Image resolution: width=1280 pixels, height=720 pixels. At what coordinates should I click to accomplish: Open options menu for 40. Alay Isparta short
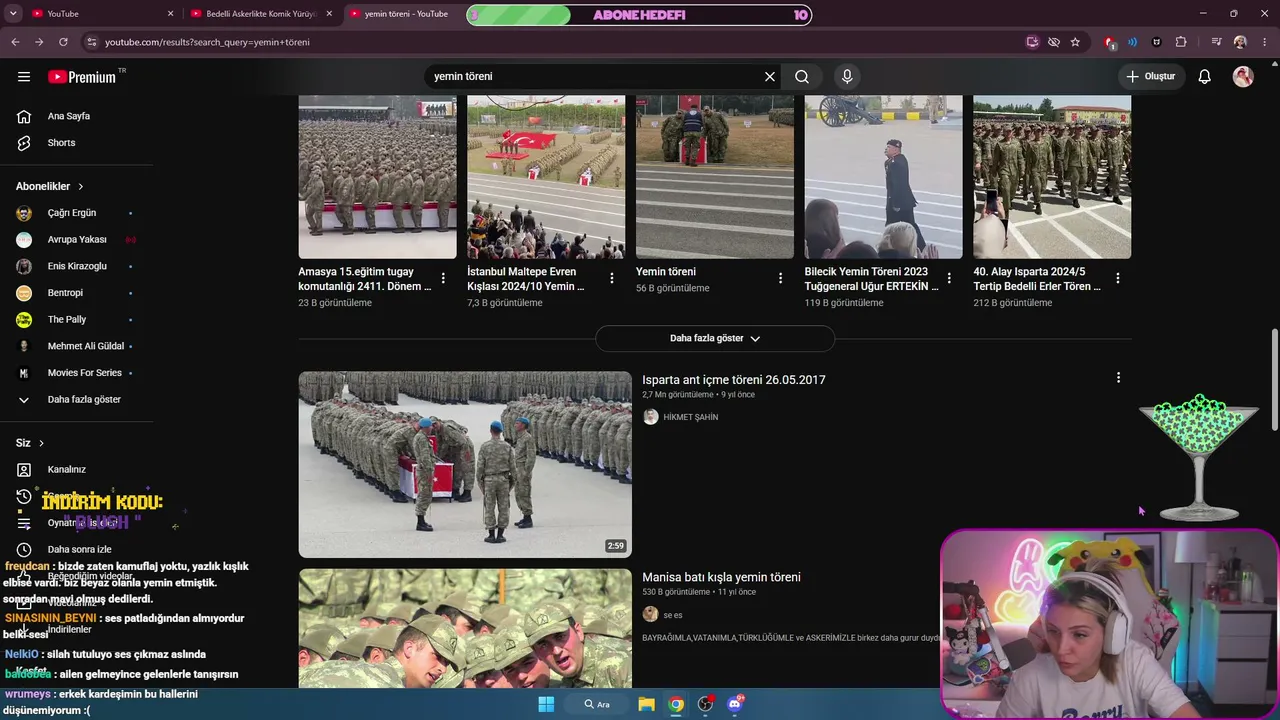pyautogui.click(x=1118, y=278)
